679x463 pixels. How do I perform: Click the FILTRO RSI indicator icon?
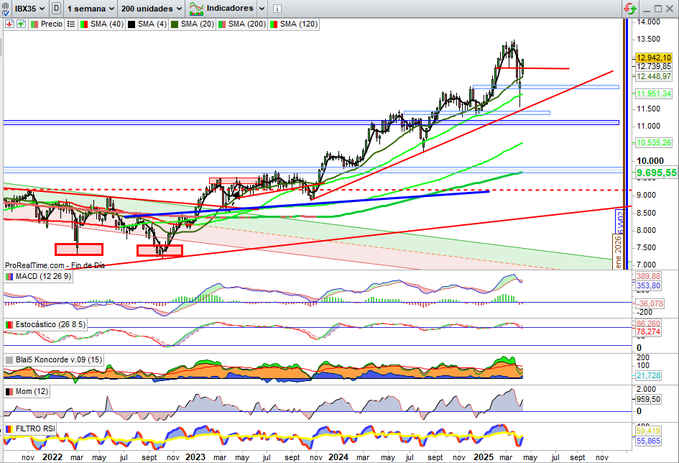point(9,428)
